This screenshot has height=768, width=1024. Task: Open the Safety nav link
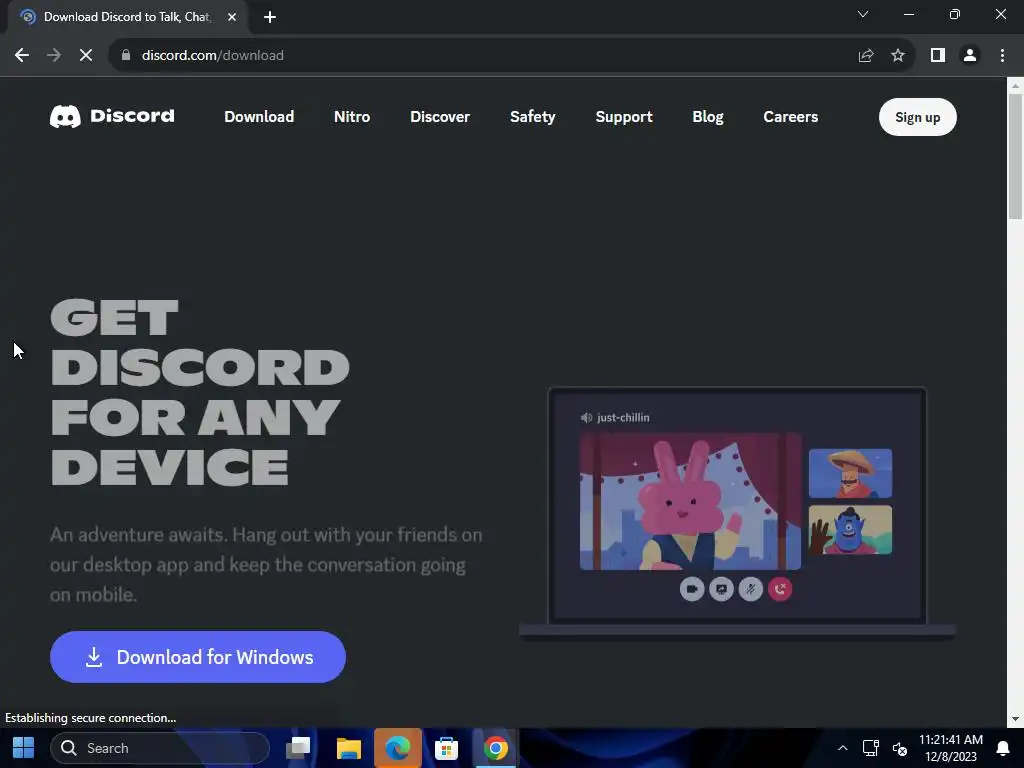pyautogui.click(x=533, y=117)
